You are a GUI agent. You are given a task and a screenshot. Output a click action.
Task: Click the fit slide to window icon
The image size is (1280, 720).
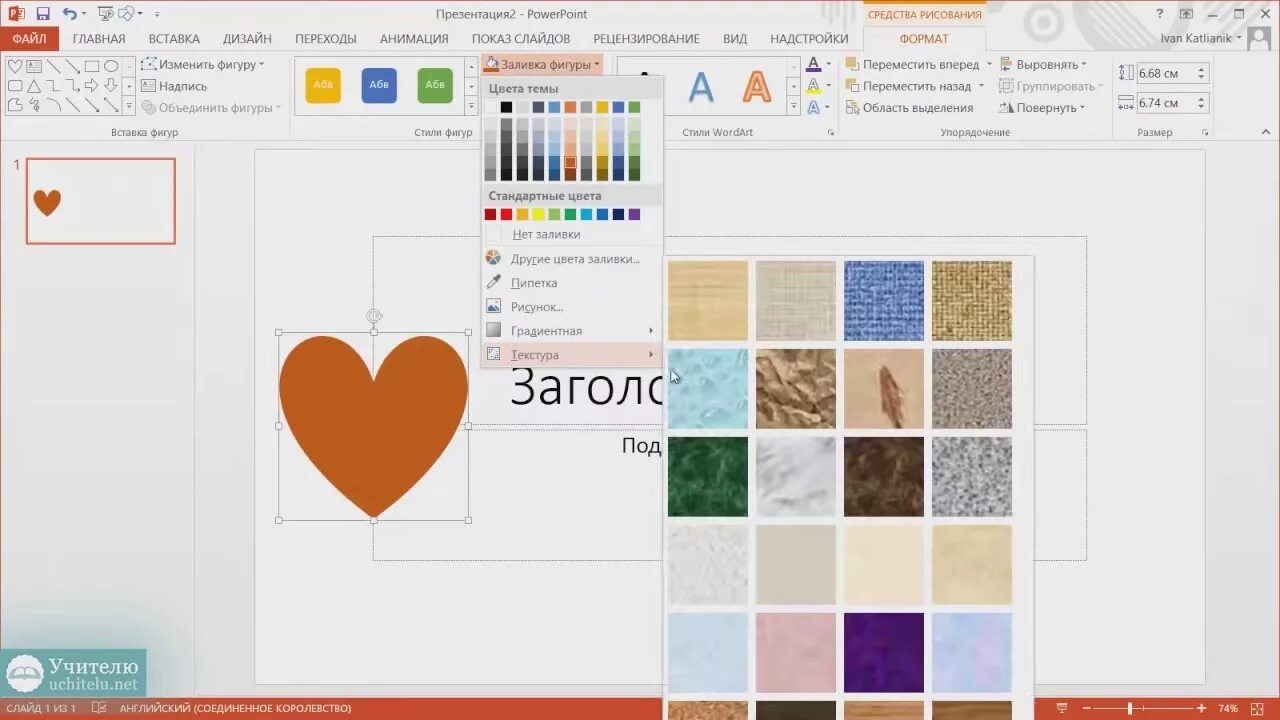1259,708
